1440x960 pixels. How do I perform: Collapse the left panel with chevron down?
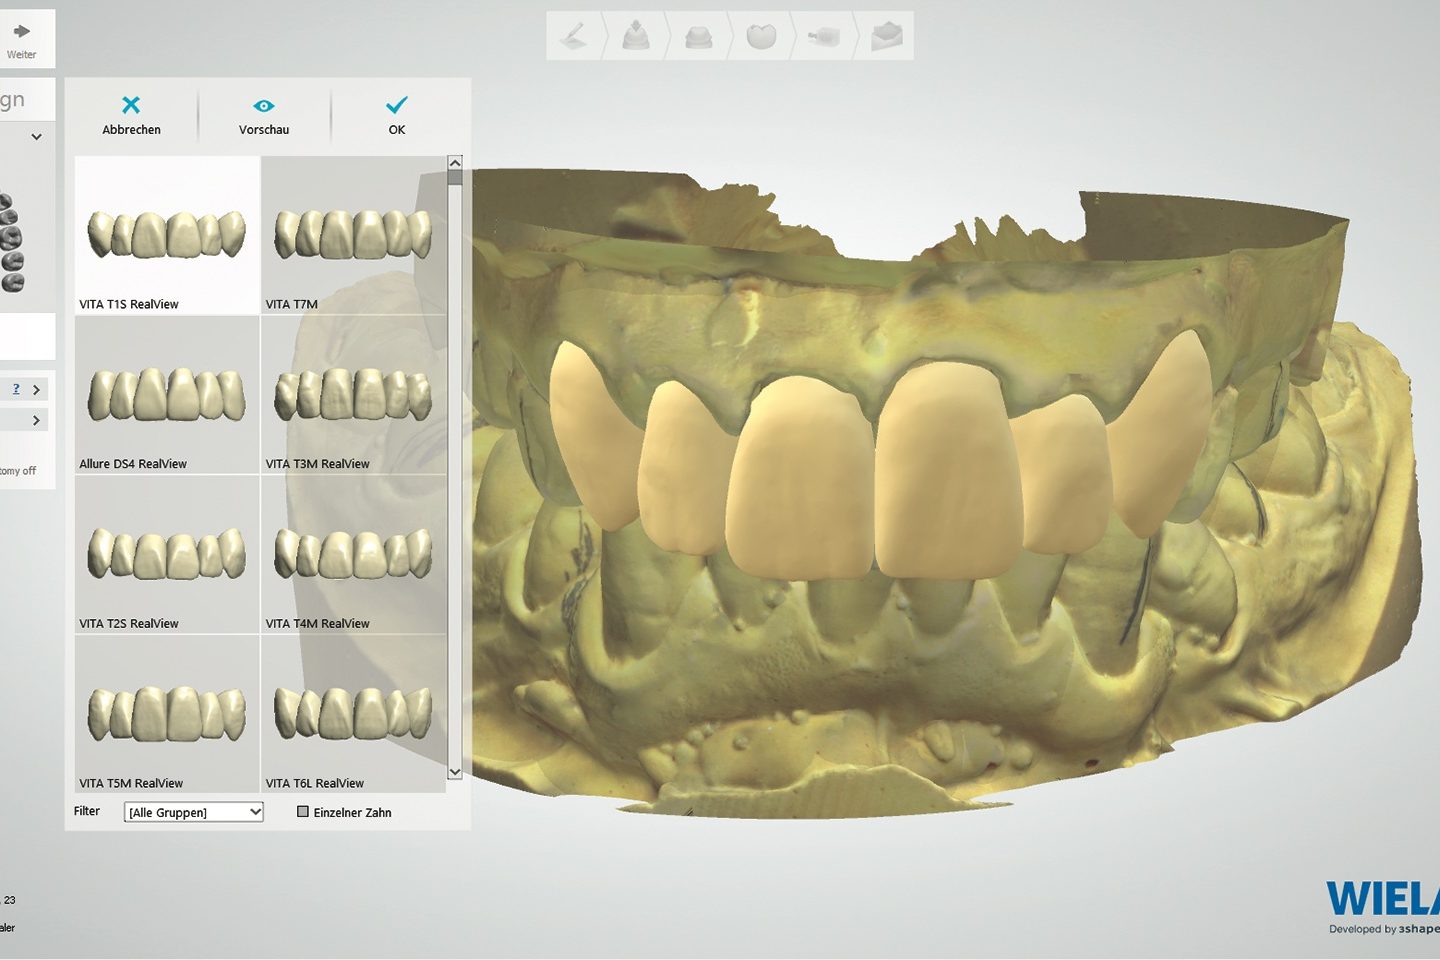pyautogui.click(x=37, y=137)
